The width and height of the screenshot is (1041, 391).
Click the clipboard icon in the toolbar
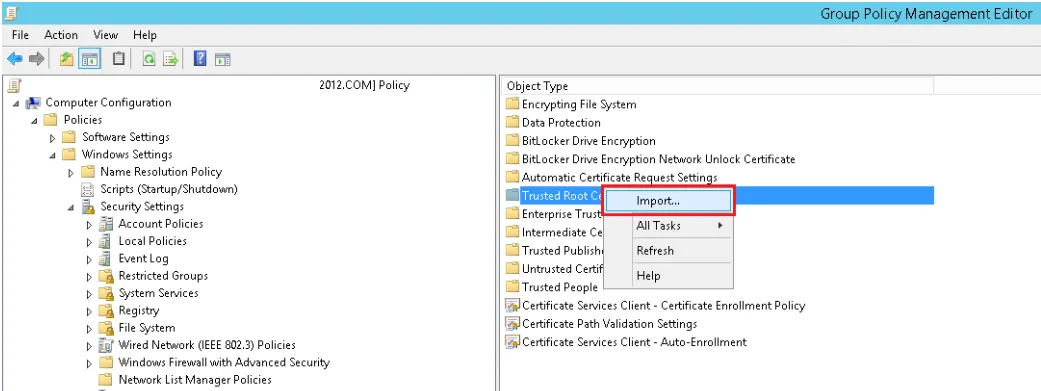coord(118,59)
